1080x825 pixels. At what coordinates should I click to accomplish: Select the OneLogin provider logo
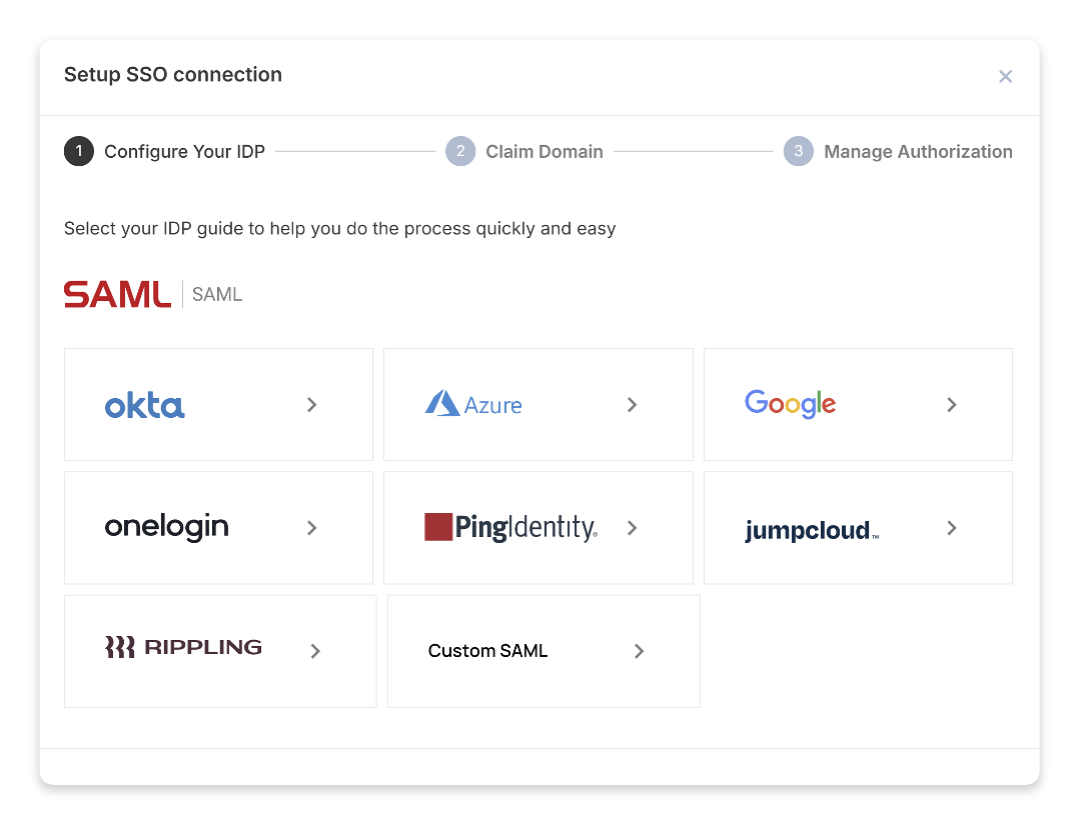tap(166, 527)
